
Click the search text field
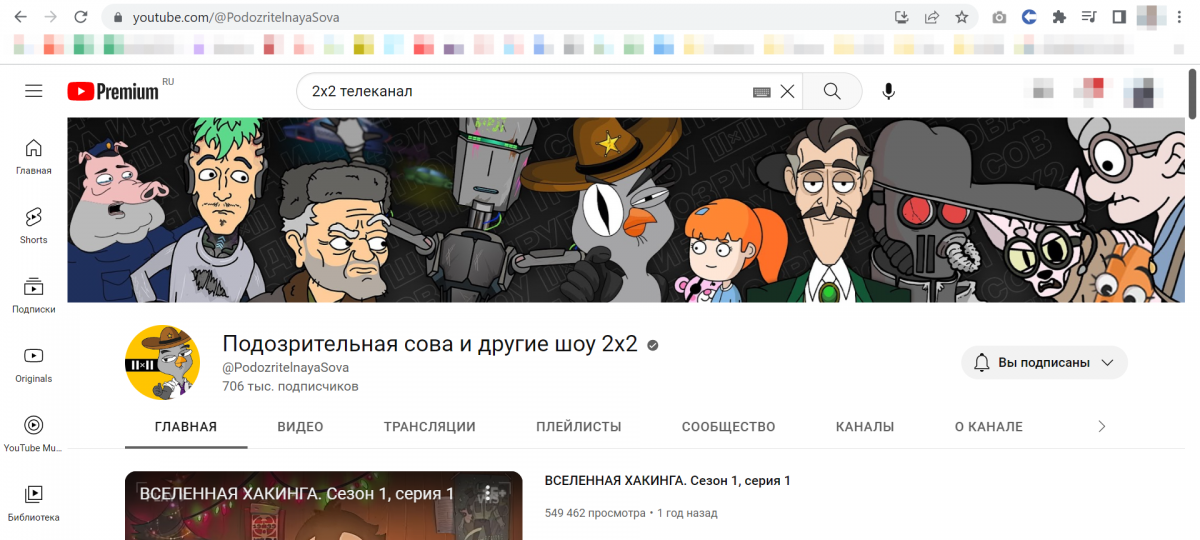[x=520, y=91]
